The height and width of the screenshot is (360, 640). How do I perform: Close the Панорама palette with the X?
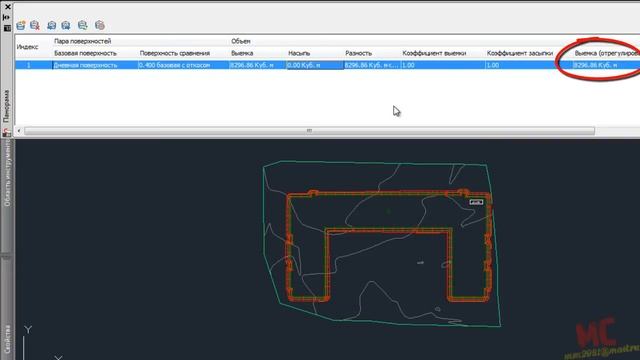(x=7, y=7)
